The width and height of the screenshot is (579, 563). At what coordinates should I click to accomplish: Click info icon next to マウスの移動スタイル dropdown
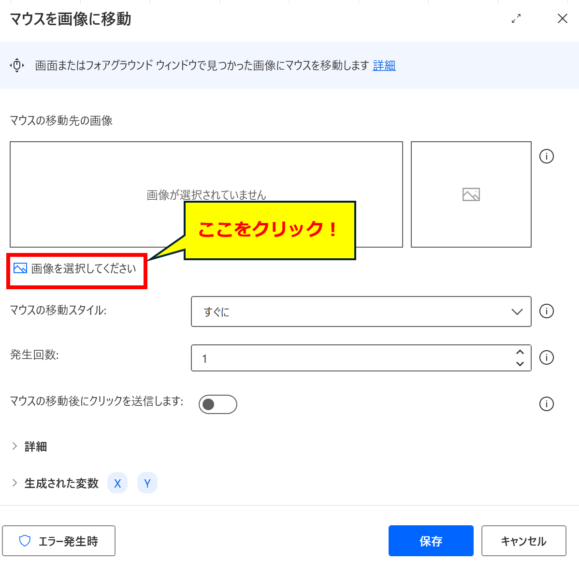(546, 311)
